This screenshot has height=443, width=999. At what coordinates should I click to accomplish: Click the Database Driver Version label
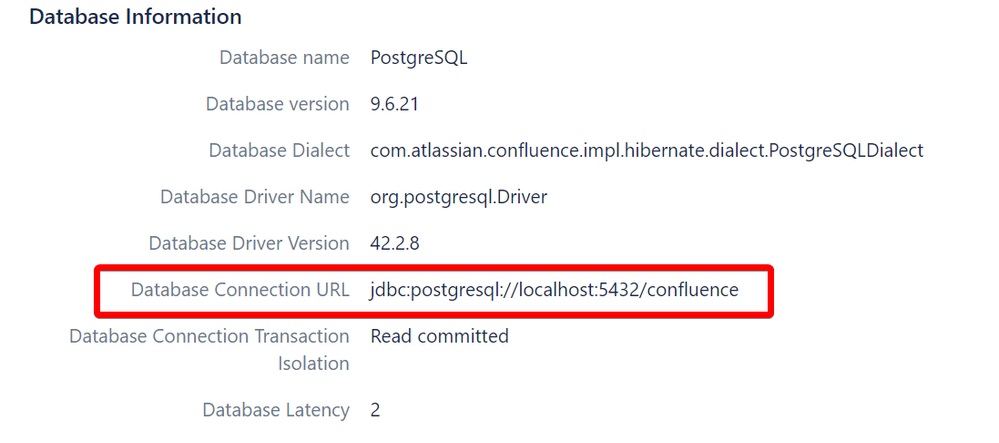coord(249,243)
